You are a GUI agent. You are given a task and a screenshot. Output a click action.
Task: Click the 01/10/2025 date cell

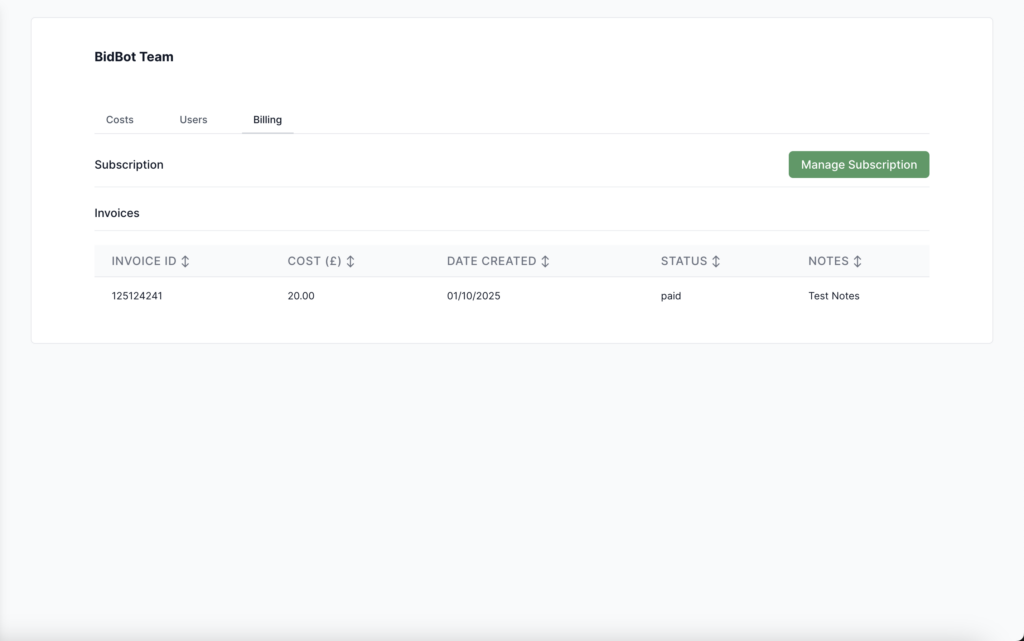(474, 296)
